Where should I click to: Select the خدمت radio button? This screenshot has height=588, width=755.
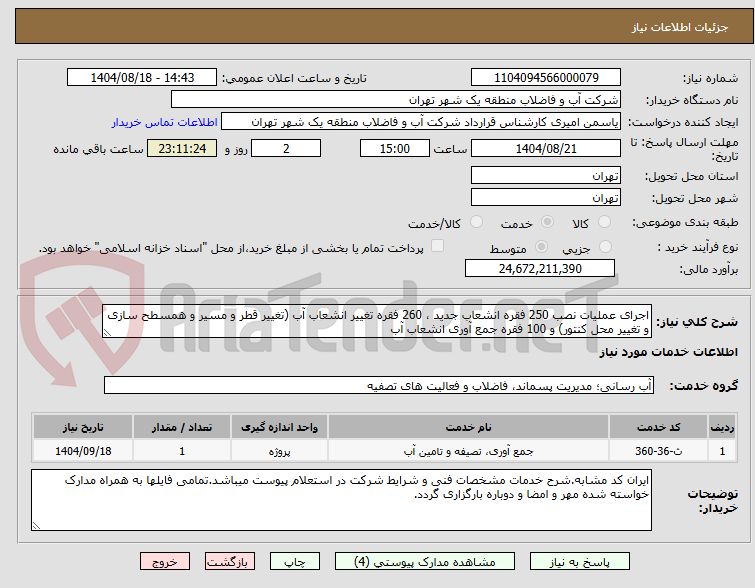point(547,222)
